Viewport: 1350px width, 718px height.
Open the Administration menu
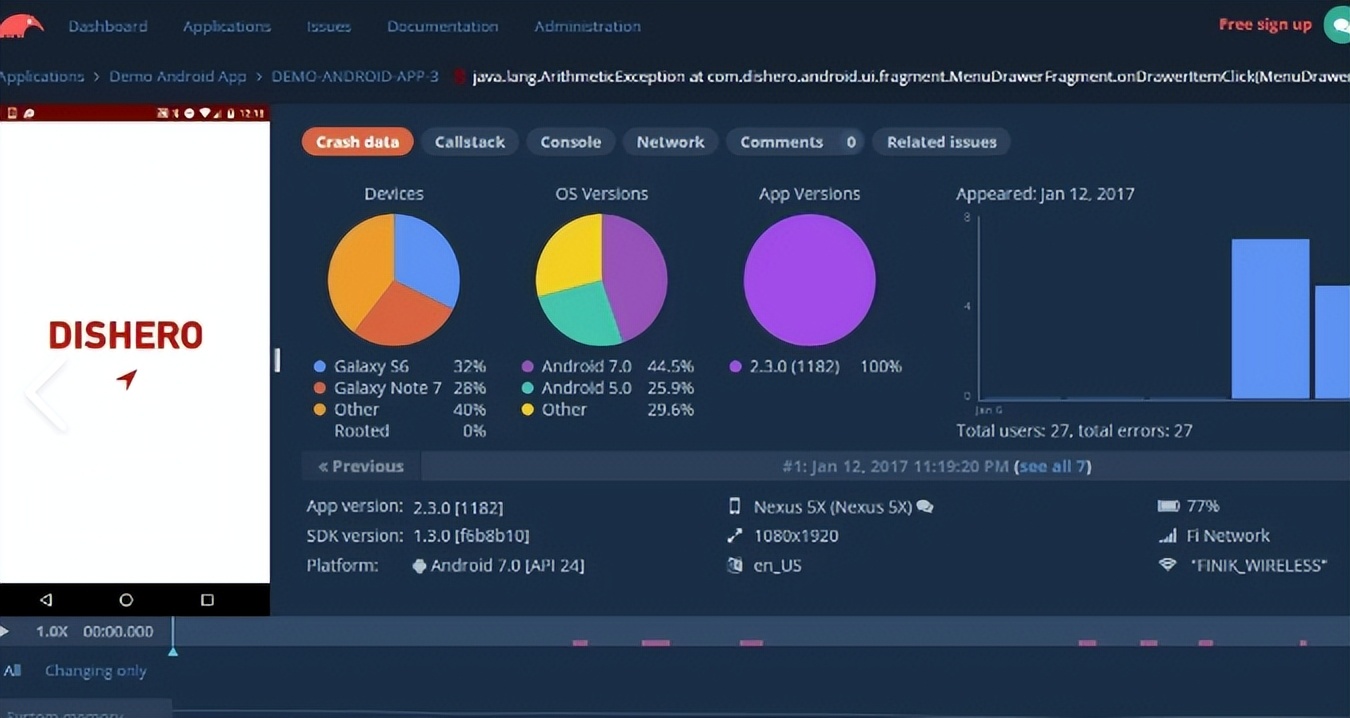588,27
